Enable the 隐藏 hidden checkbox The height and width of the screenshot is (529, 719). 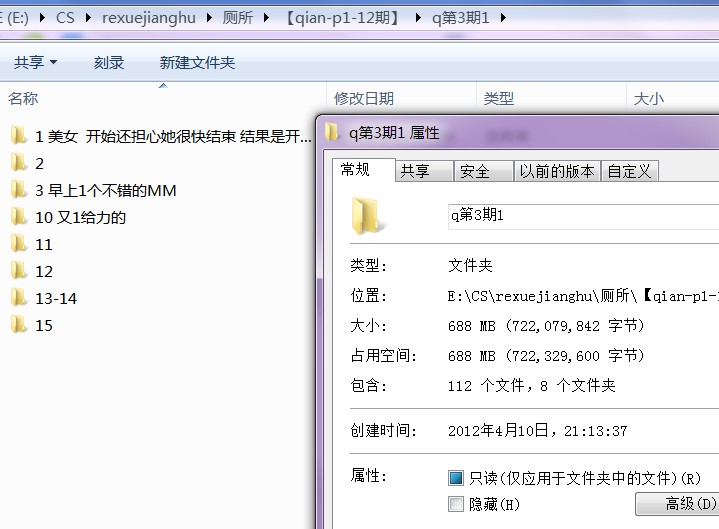pyautogui.click(x=456, y=504)
